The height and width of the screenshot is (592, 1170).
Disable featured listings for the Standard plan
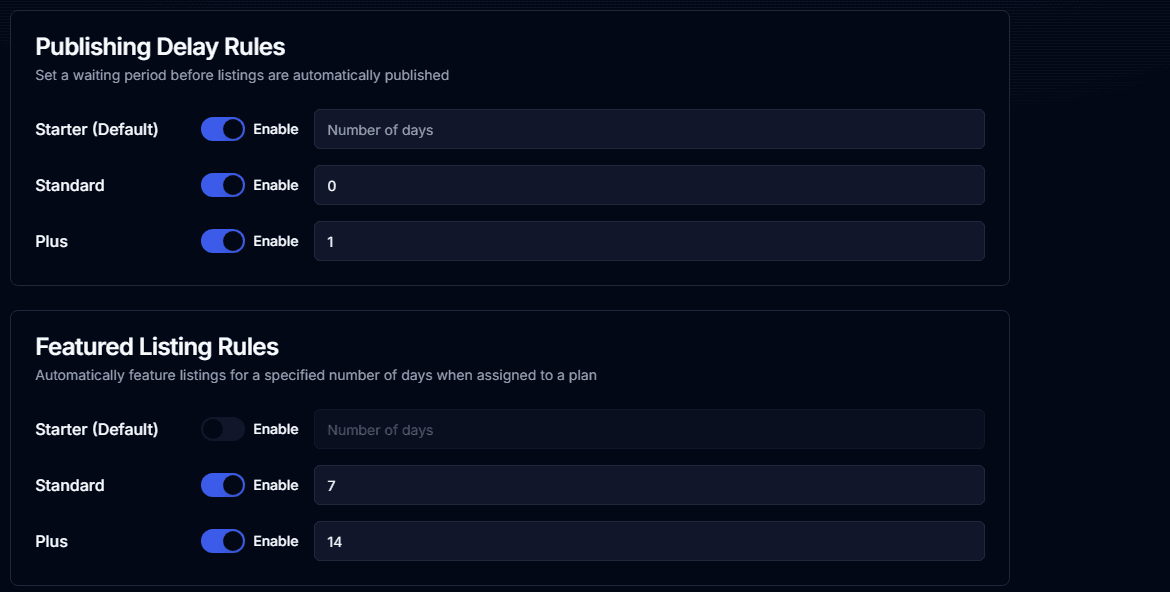(222, 485)
